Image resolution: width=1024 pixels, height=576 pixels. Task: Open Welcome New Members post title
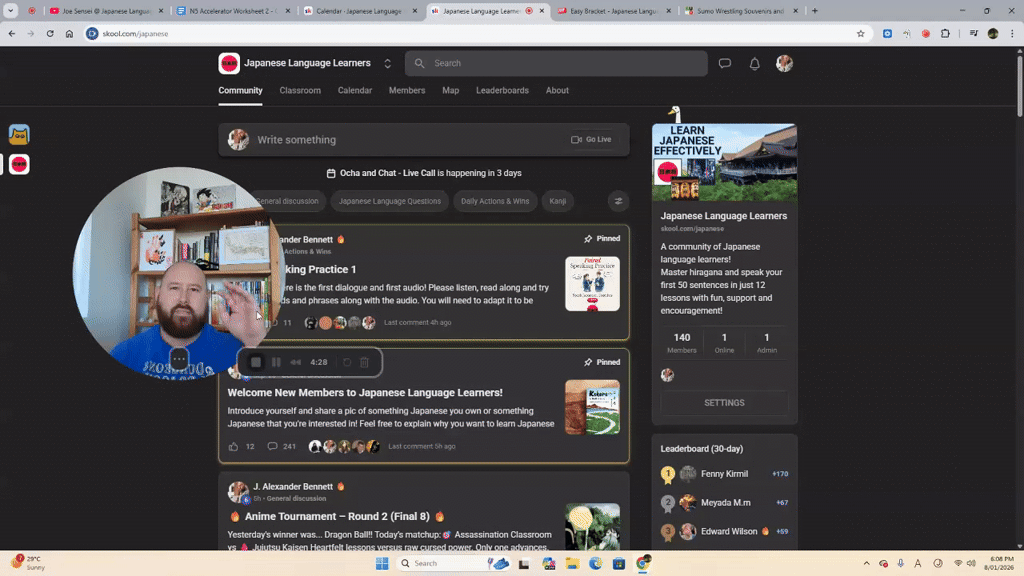click(x=365, y=392)
